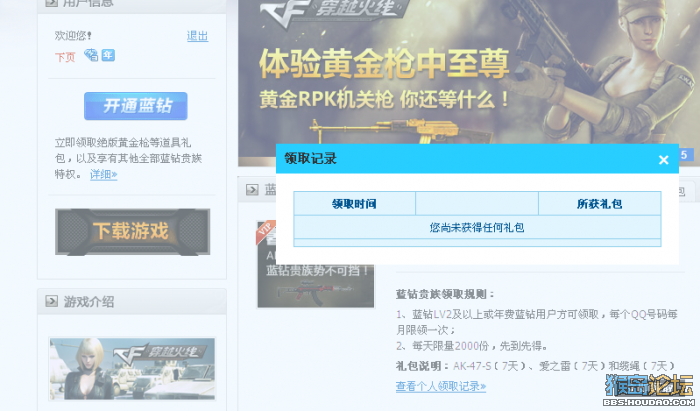700x411 pixels.
Task: Click the 每天限量2000份 rule line
Action: coord(471,346)
